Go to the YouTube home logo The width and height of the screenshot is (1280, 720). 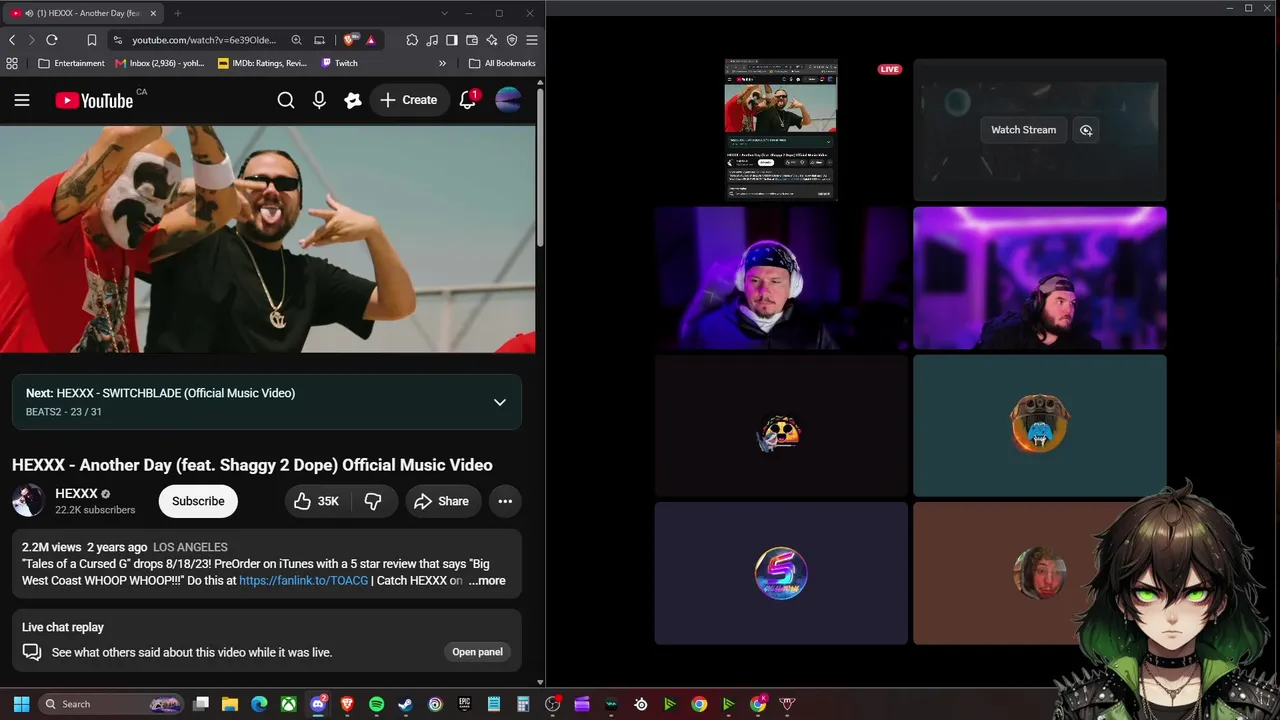click(x=94, y=100)
